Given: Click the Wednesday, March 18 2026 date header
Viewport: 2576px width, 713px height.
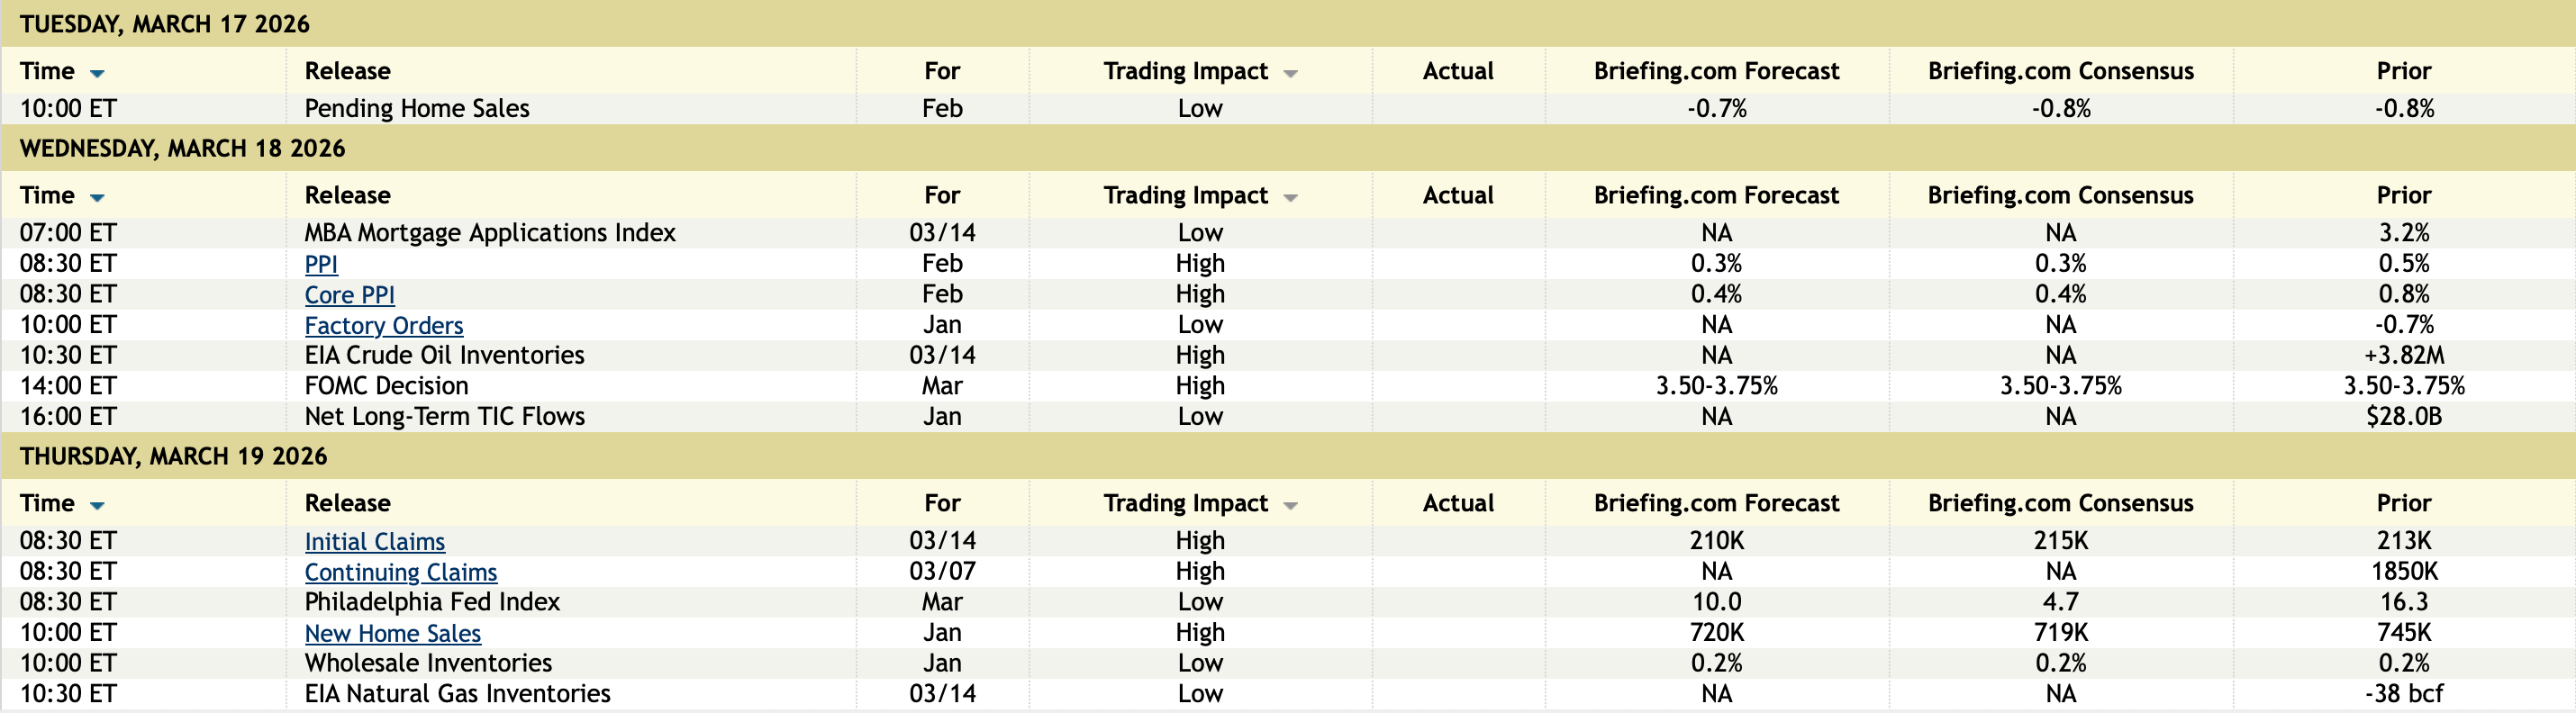Looking at the screenshot, I should [x=182, y=148].
